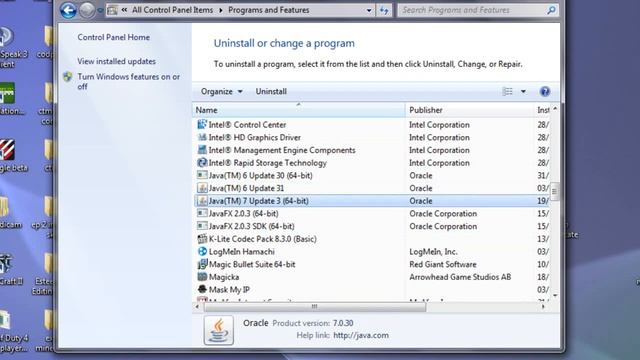Open Control Panel Home
640x360 pixels.
coord(113,37)
